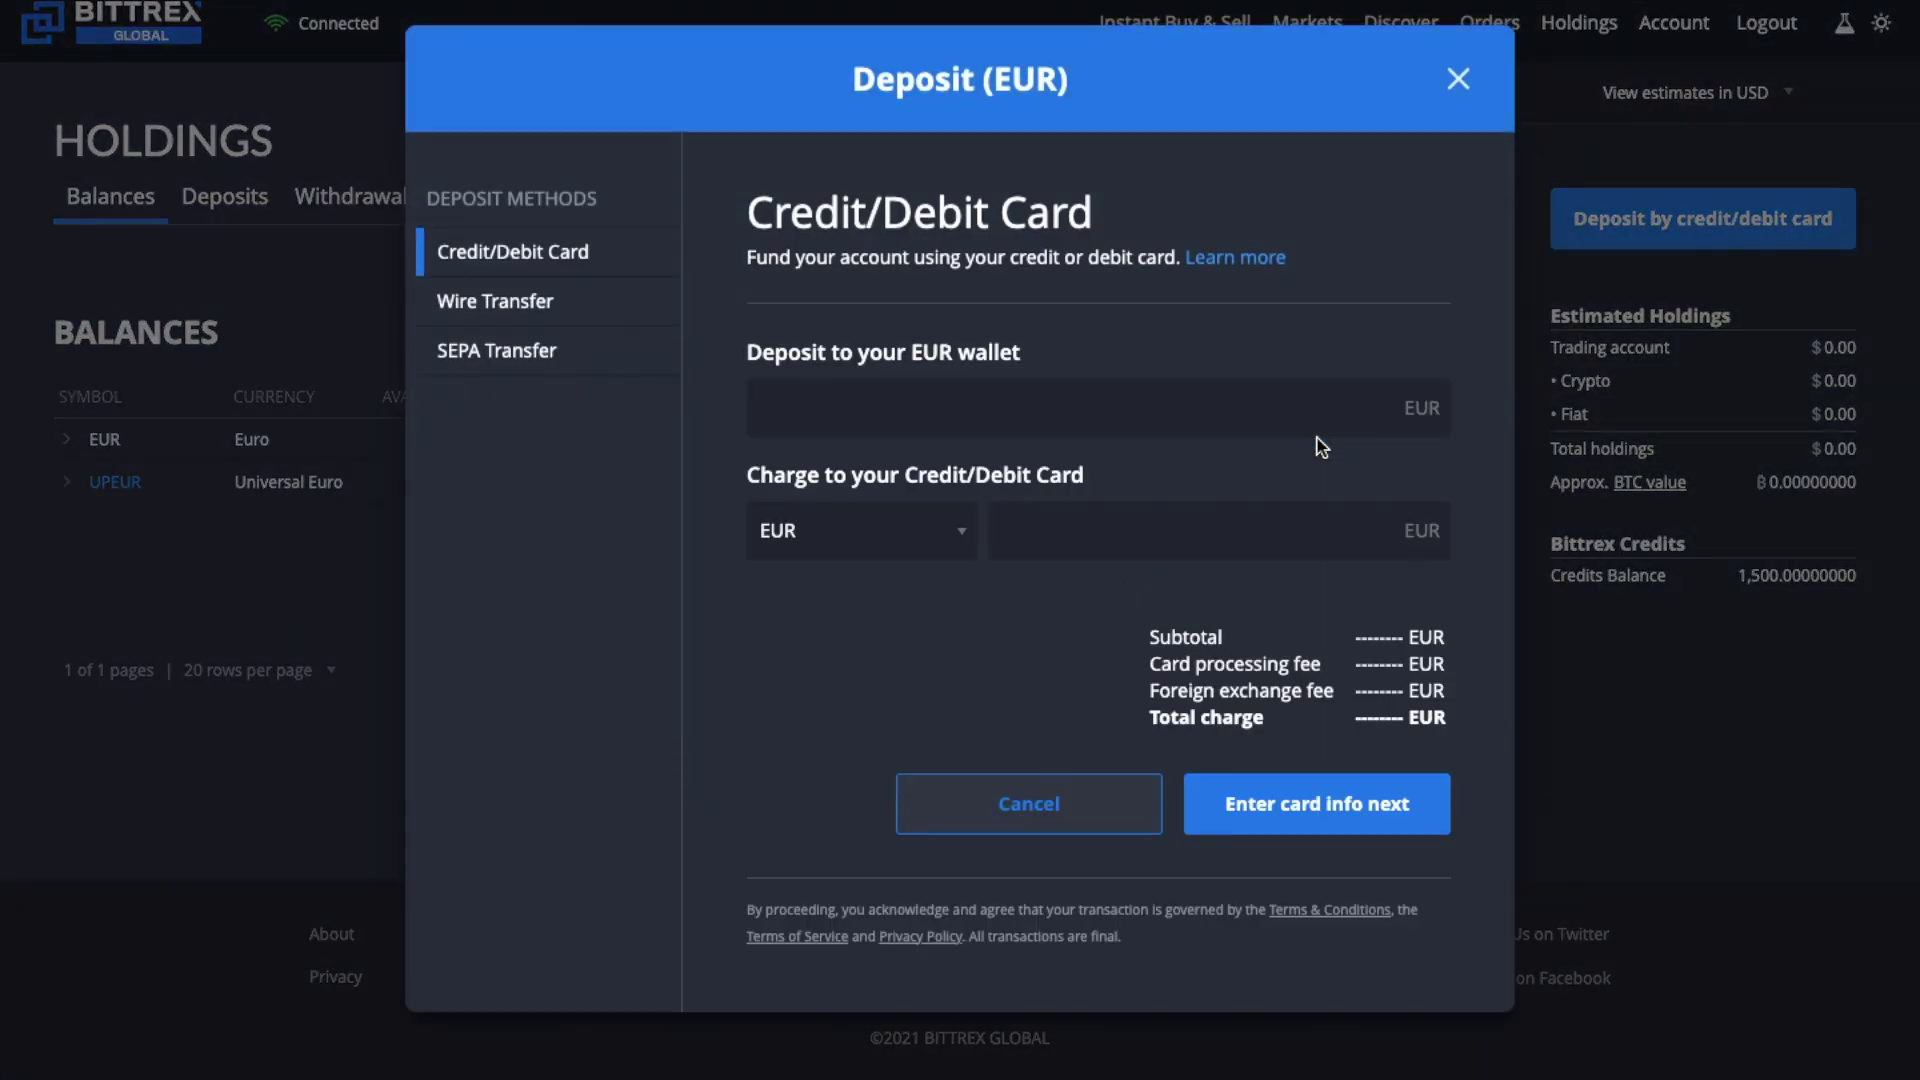Select the SEPA Transfer deposit method
Viewport: 1920px width, 1080px height.
497,351
